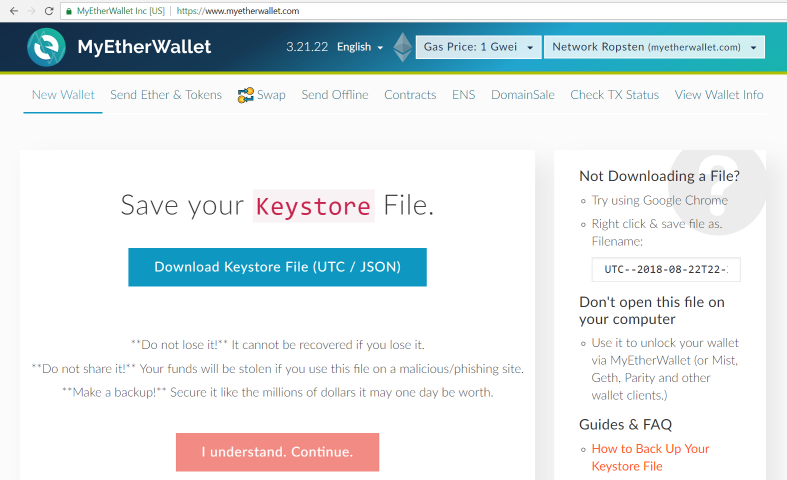Click the Ethereum diamond icon in header
787x480 pixels.
(403, 47)
